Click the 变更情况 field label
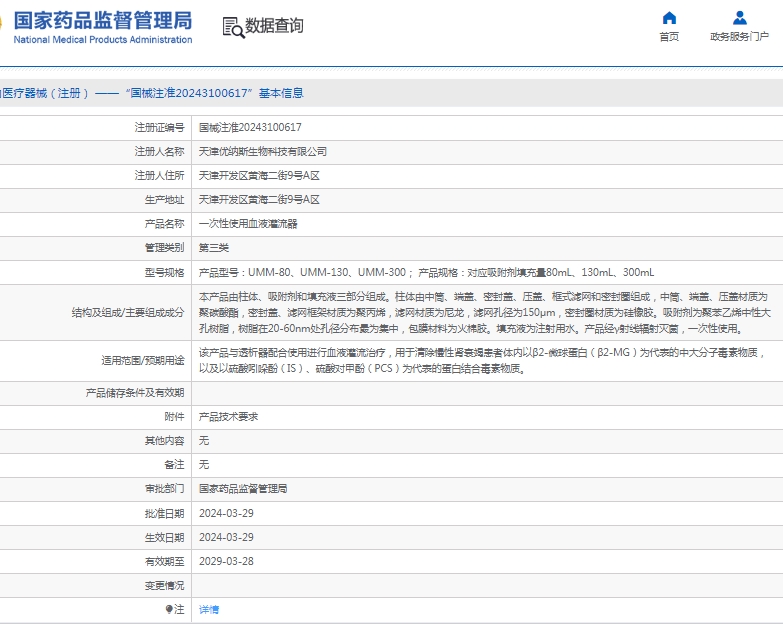783x627 pixels. click(164, 585)
